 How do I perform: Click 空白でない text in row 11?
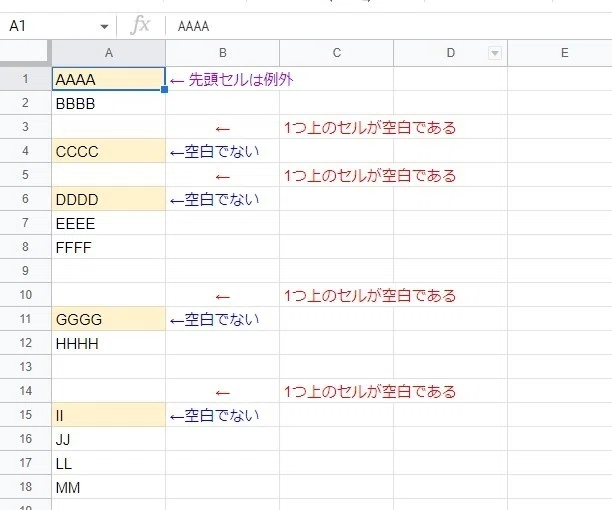[x=222, y=320]
